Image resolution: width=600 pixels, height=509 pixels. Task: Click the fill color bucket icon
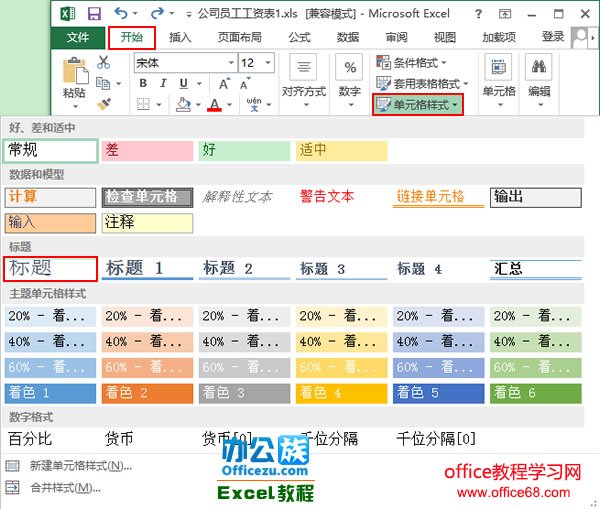click(x=184, y=104)
